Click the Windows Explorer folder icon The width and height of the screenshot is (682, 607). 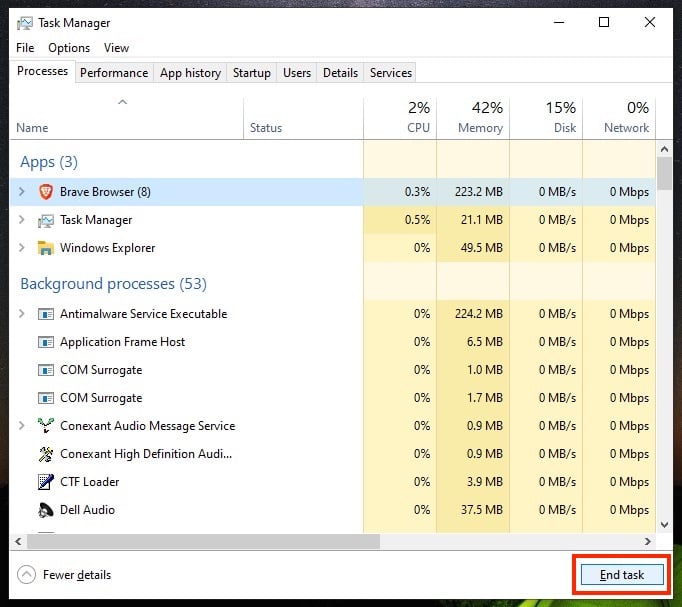tap(46, 248)
